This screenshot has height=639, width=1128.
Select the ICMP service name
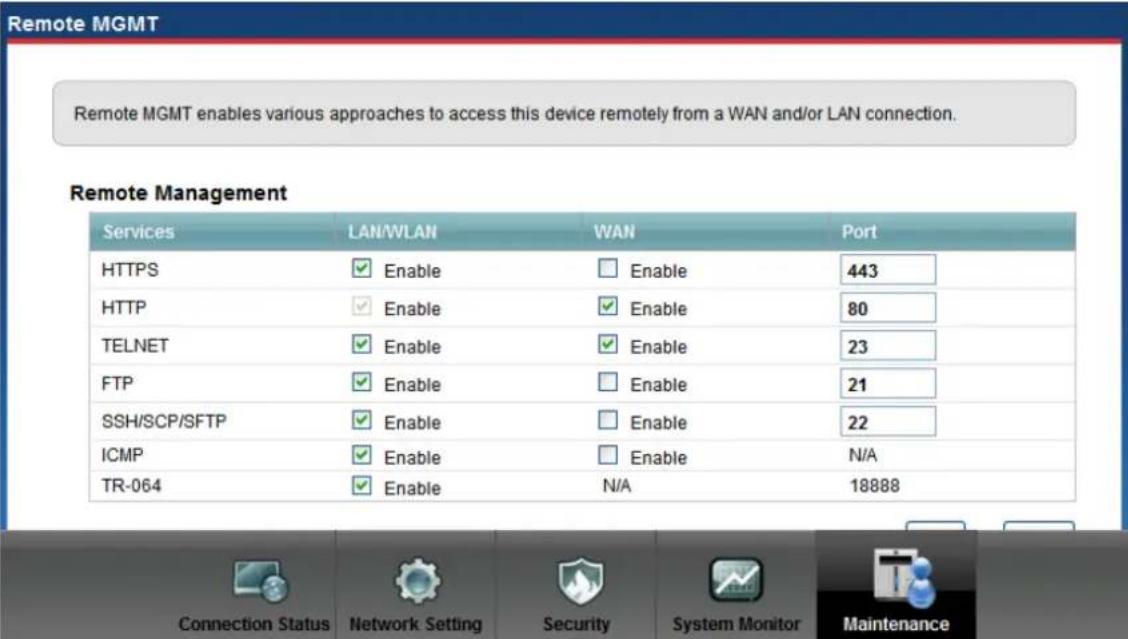122,456
